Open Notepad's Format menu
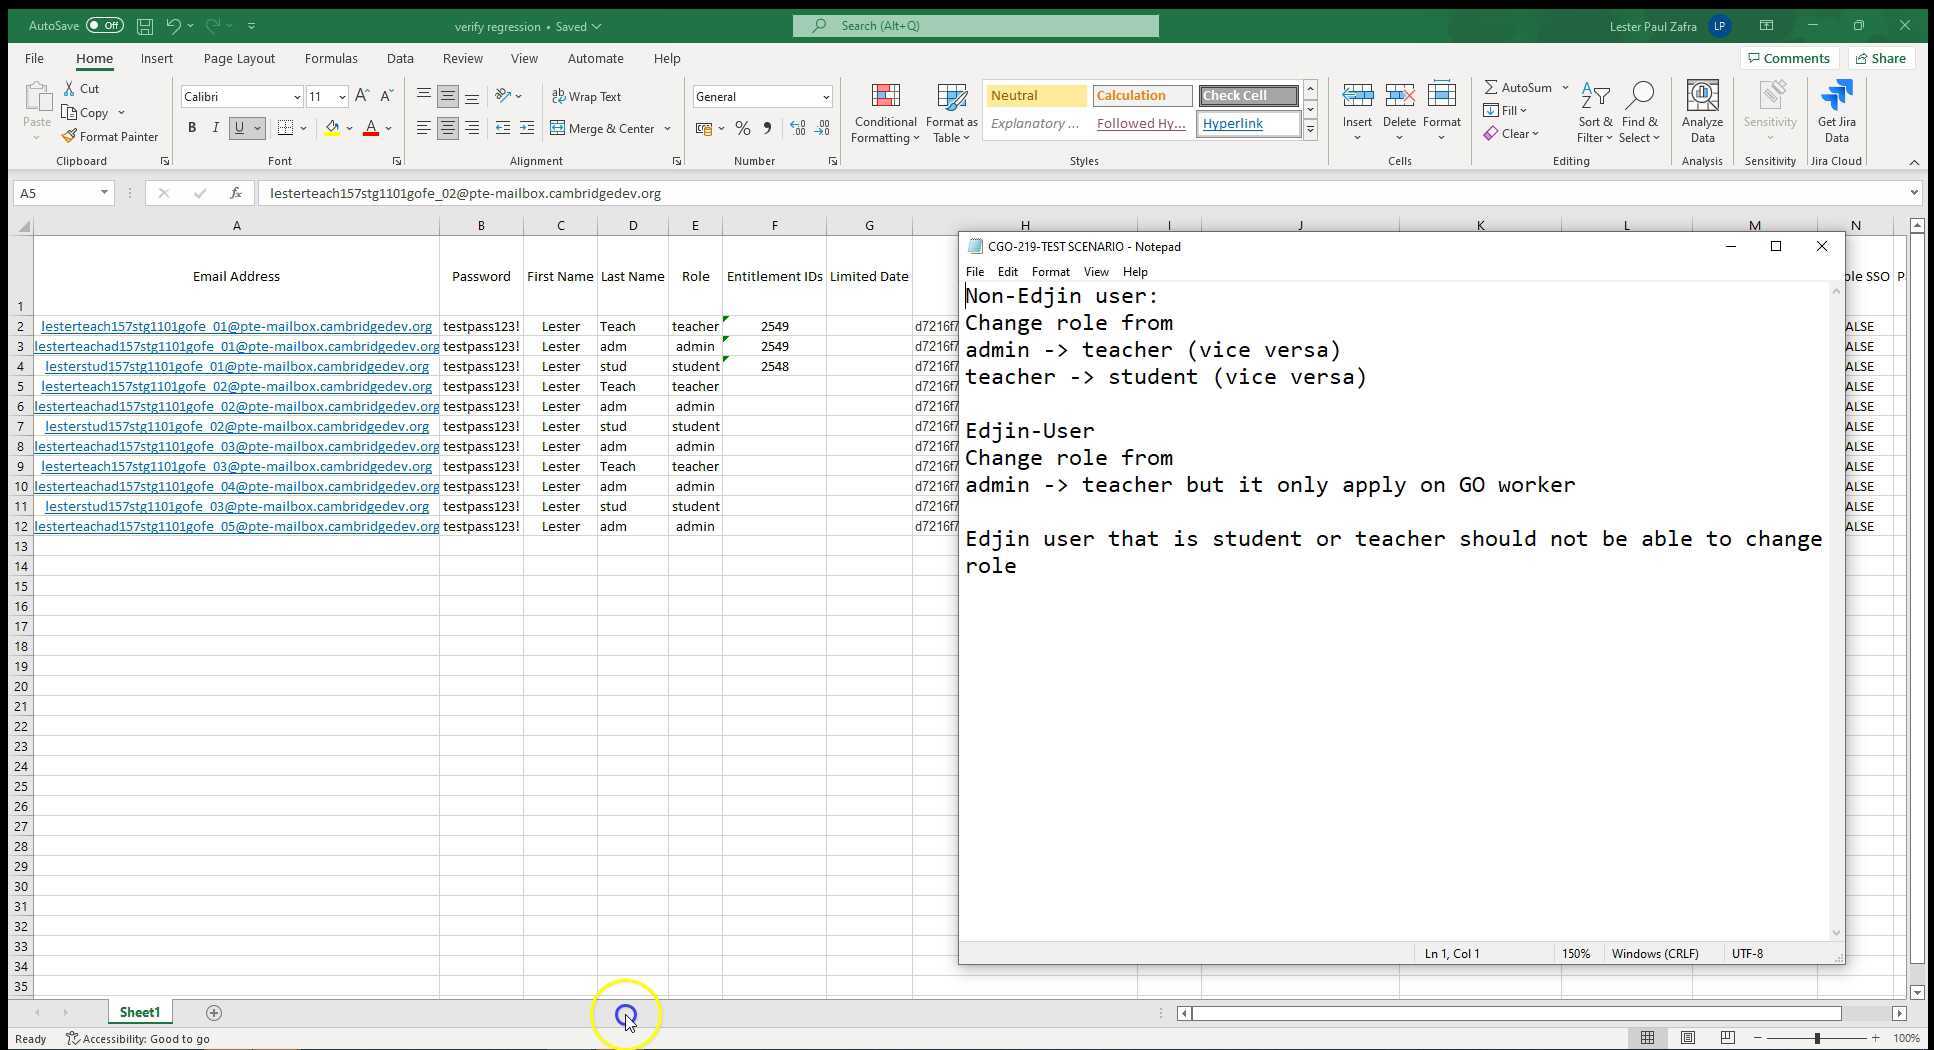 pyautogui.click(x=1050, y=272)
